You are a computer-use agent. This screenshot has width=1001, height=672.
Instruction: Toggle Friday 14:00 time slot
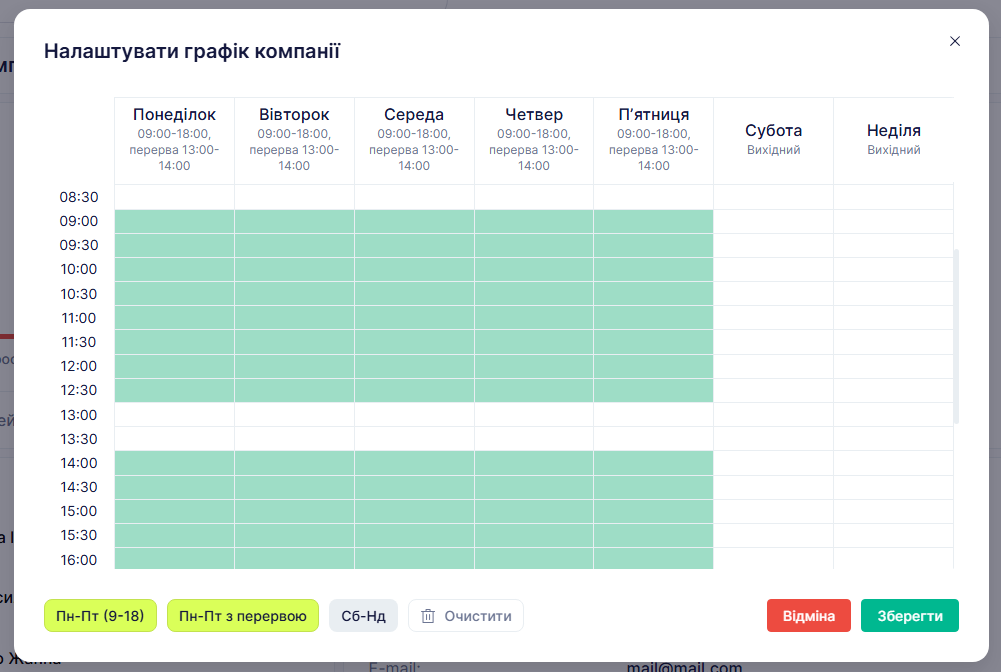pos(653,462)
